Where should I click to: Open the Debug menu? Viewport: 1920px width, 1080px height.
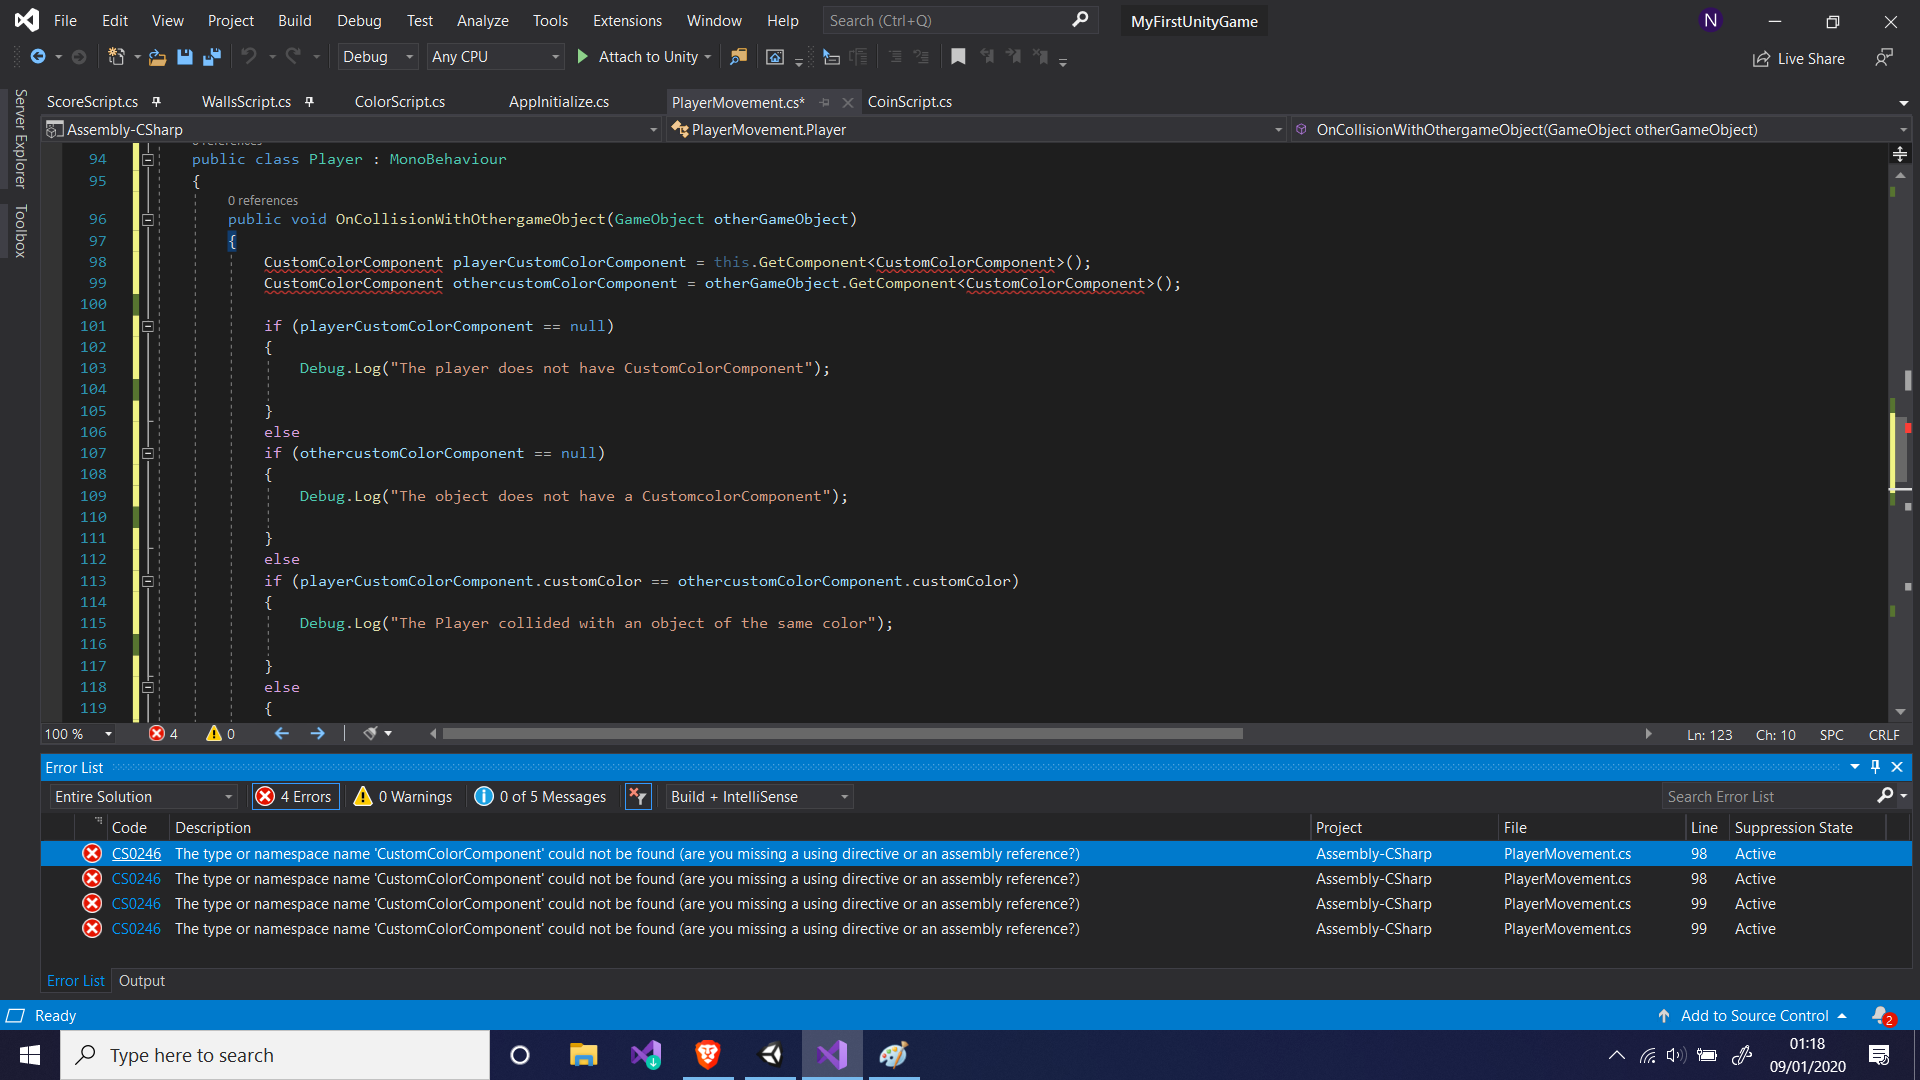click(359, 20)
